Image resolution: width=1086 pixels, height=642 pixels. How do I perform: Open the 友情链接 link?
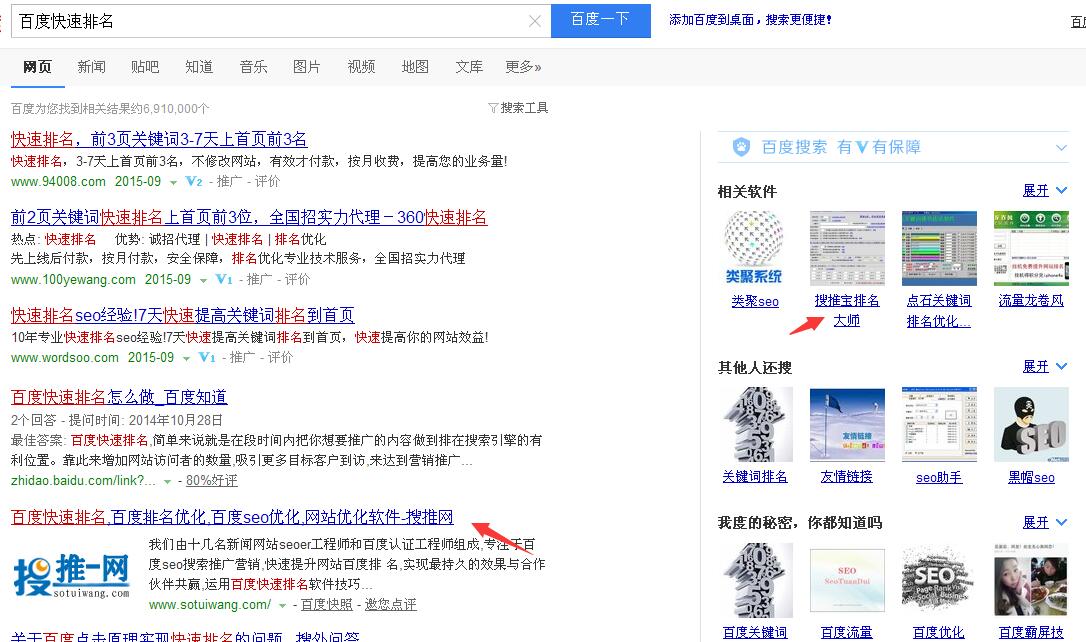tap(847, 476)
